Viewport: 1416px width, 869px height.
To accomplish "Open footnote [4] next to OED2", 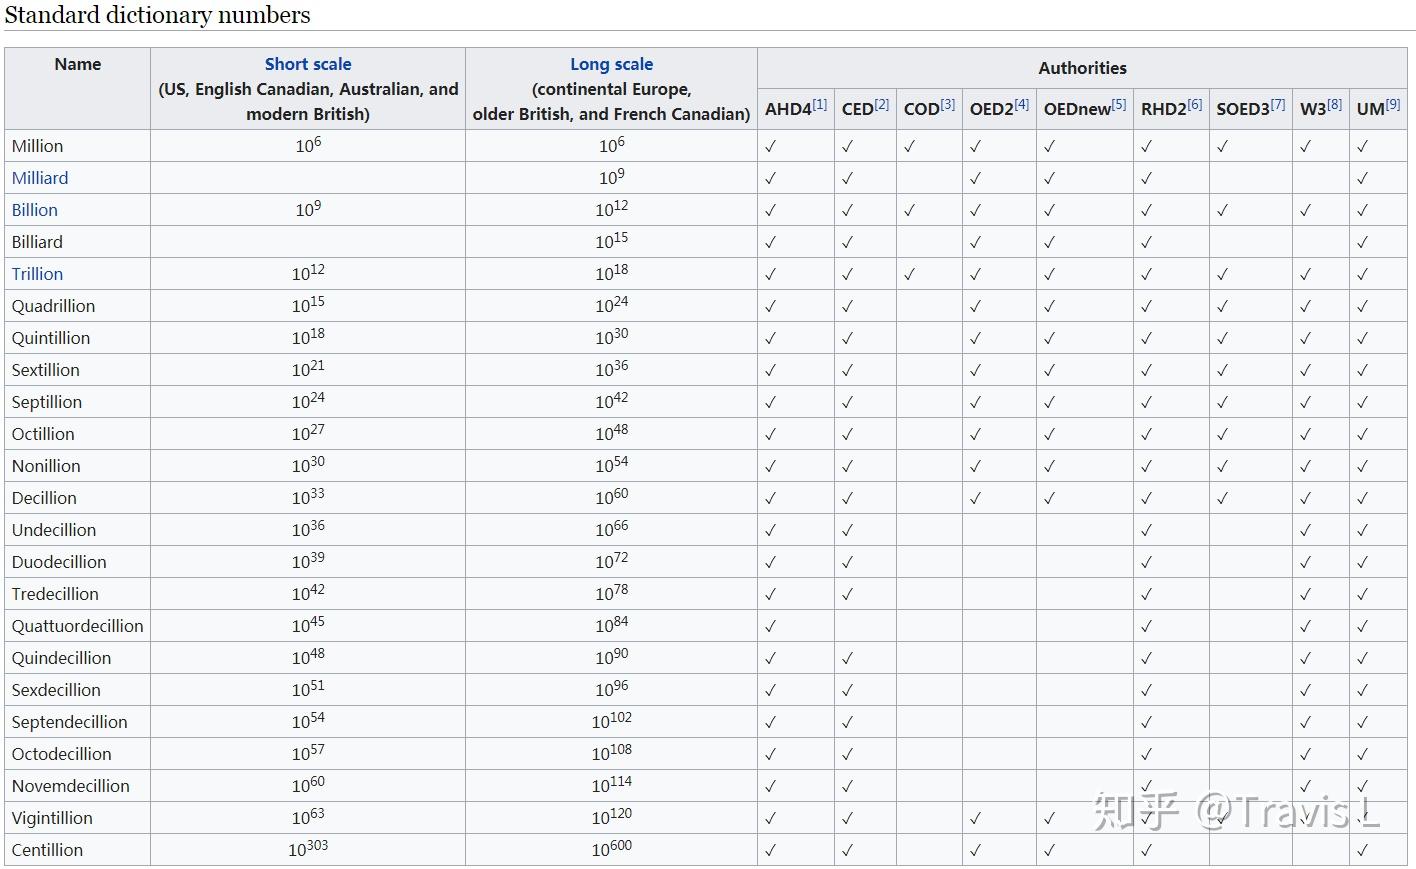I will (1021, 104).
